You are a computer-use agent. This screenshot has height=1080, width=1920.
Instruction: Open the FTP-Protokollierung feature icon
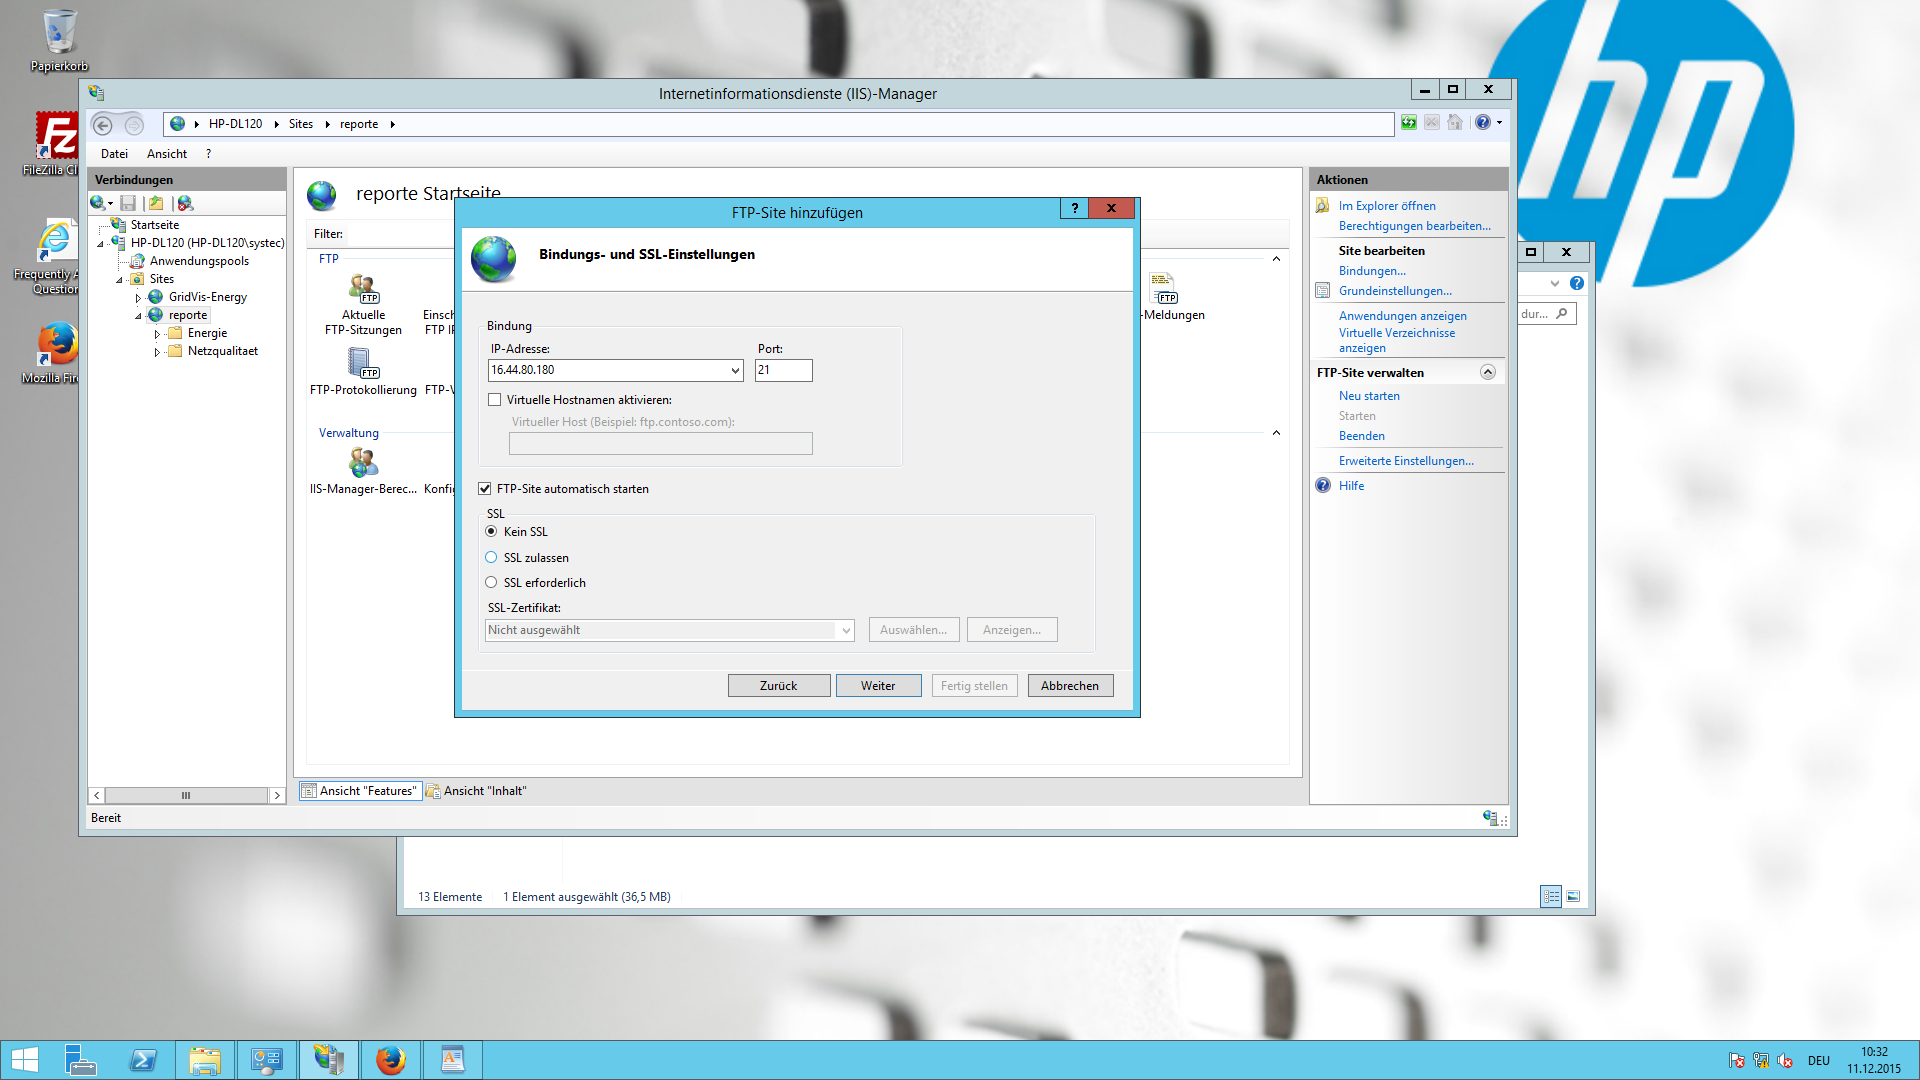pos(362,364)
